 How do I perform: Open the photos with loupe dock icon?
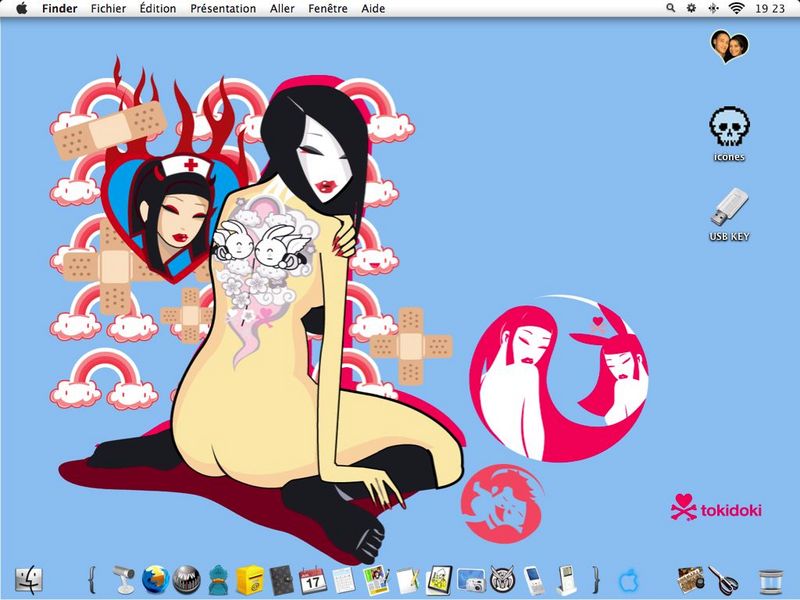pyautogui.click(x=691, y=580)
